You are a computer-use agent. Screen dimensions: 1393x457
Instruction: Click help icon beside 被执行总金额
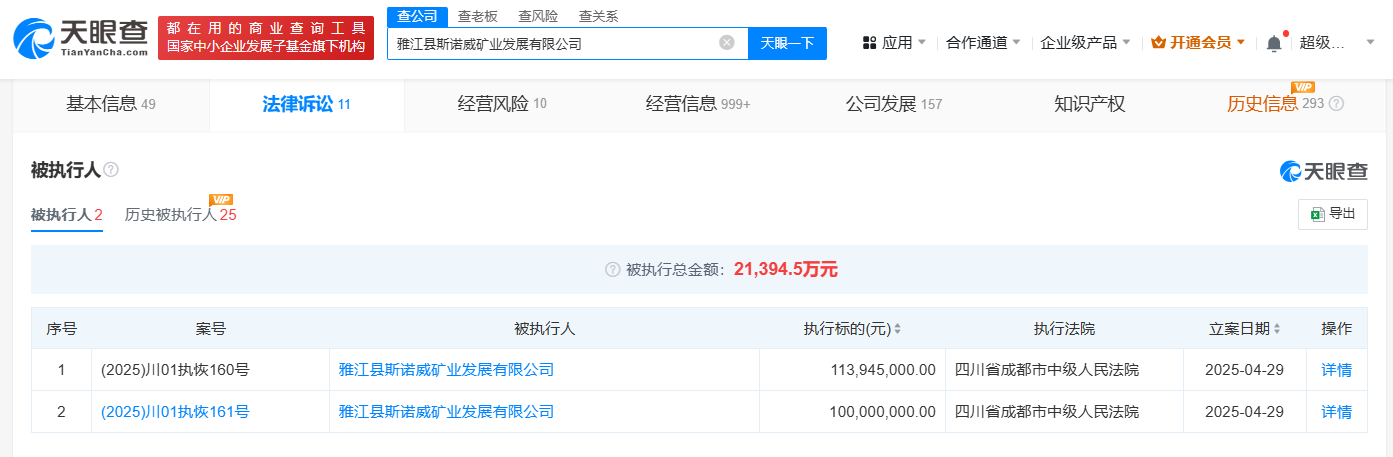coord(612,269)
